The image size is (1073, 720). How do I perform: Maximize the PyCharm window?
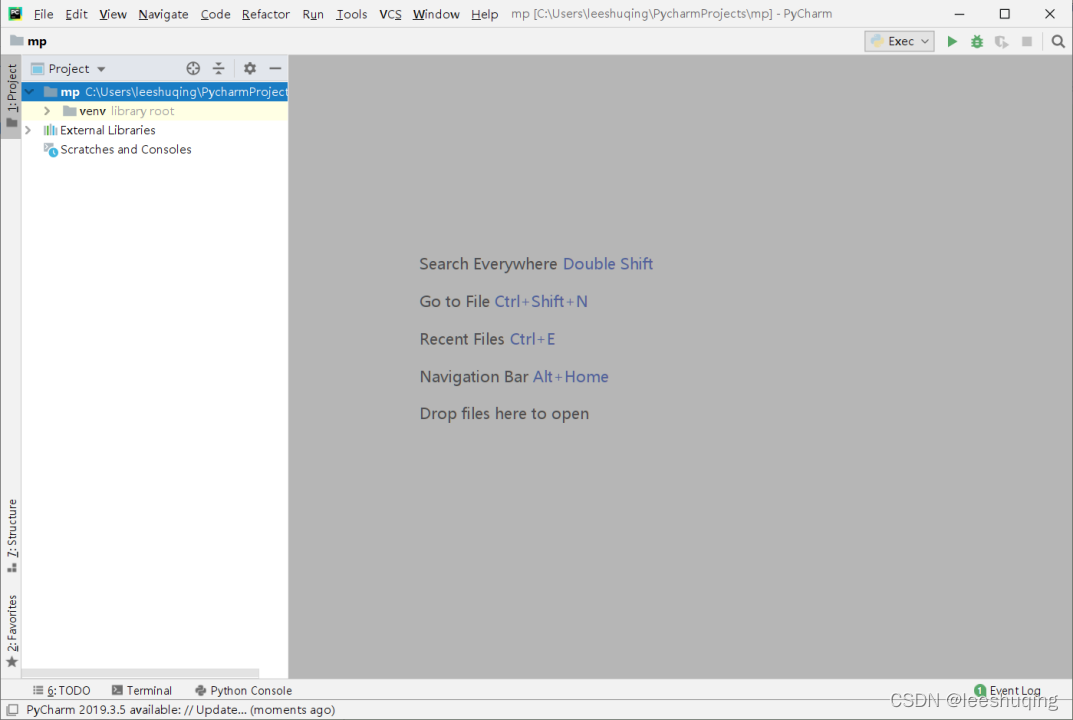pyautogui.click(x=1005, y=14)
